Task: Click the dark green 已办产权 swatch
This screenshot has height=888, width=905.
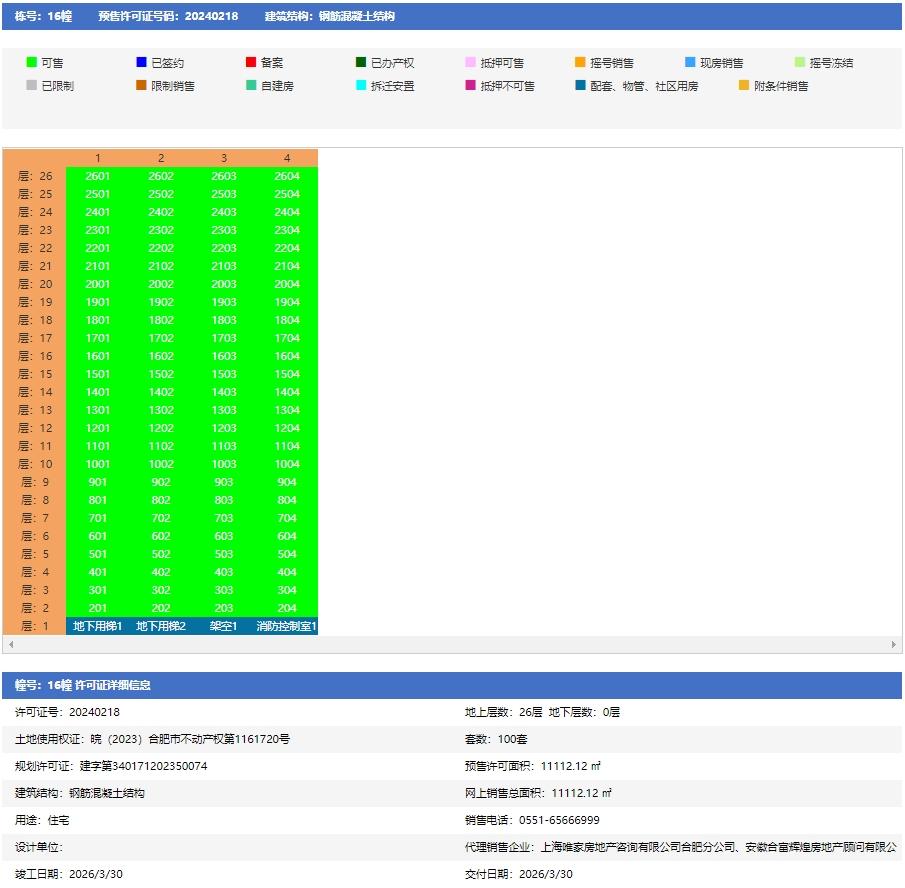Action: tap(361, 62)
